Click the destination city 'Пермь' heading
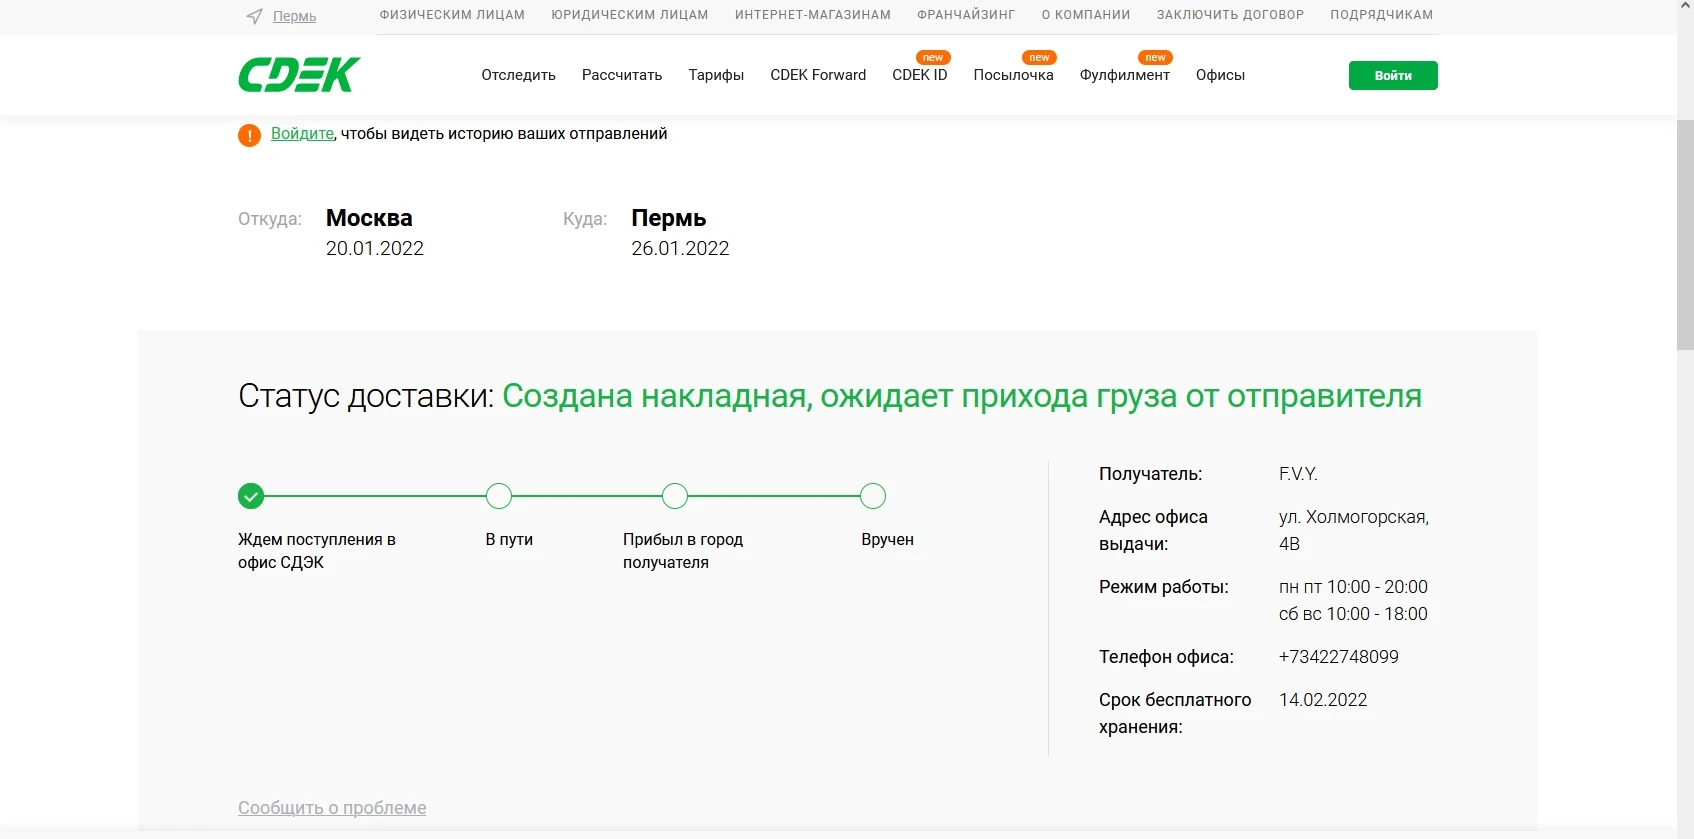Image resolution: width=1694 pixels, height=839 pixels. pos(669,218)
